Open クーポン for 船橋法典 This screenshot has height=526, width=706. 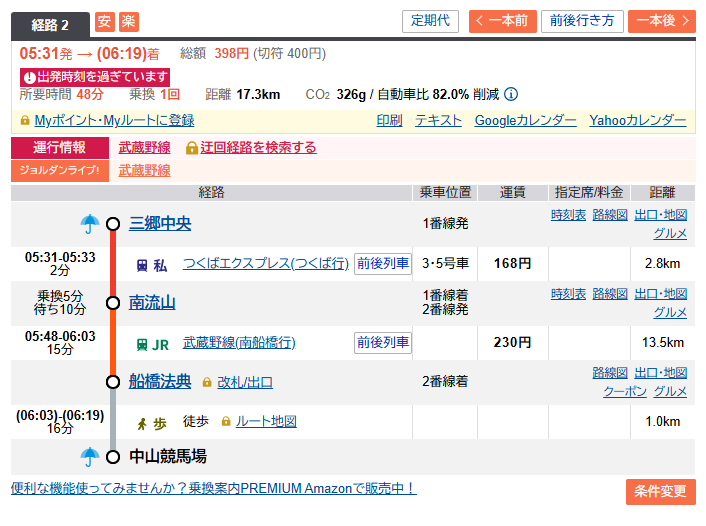625,391
